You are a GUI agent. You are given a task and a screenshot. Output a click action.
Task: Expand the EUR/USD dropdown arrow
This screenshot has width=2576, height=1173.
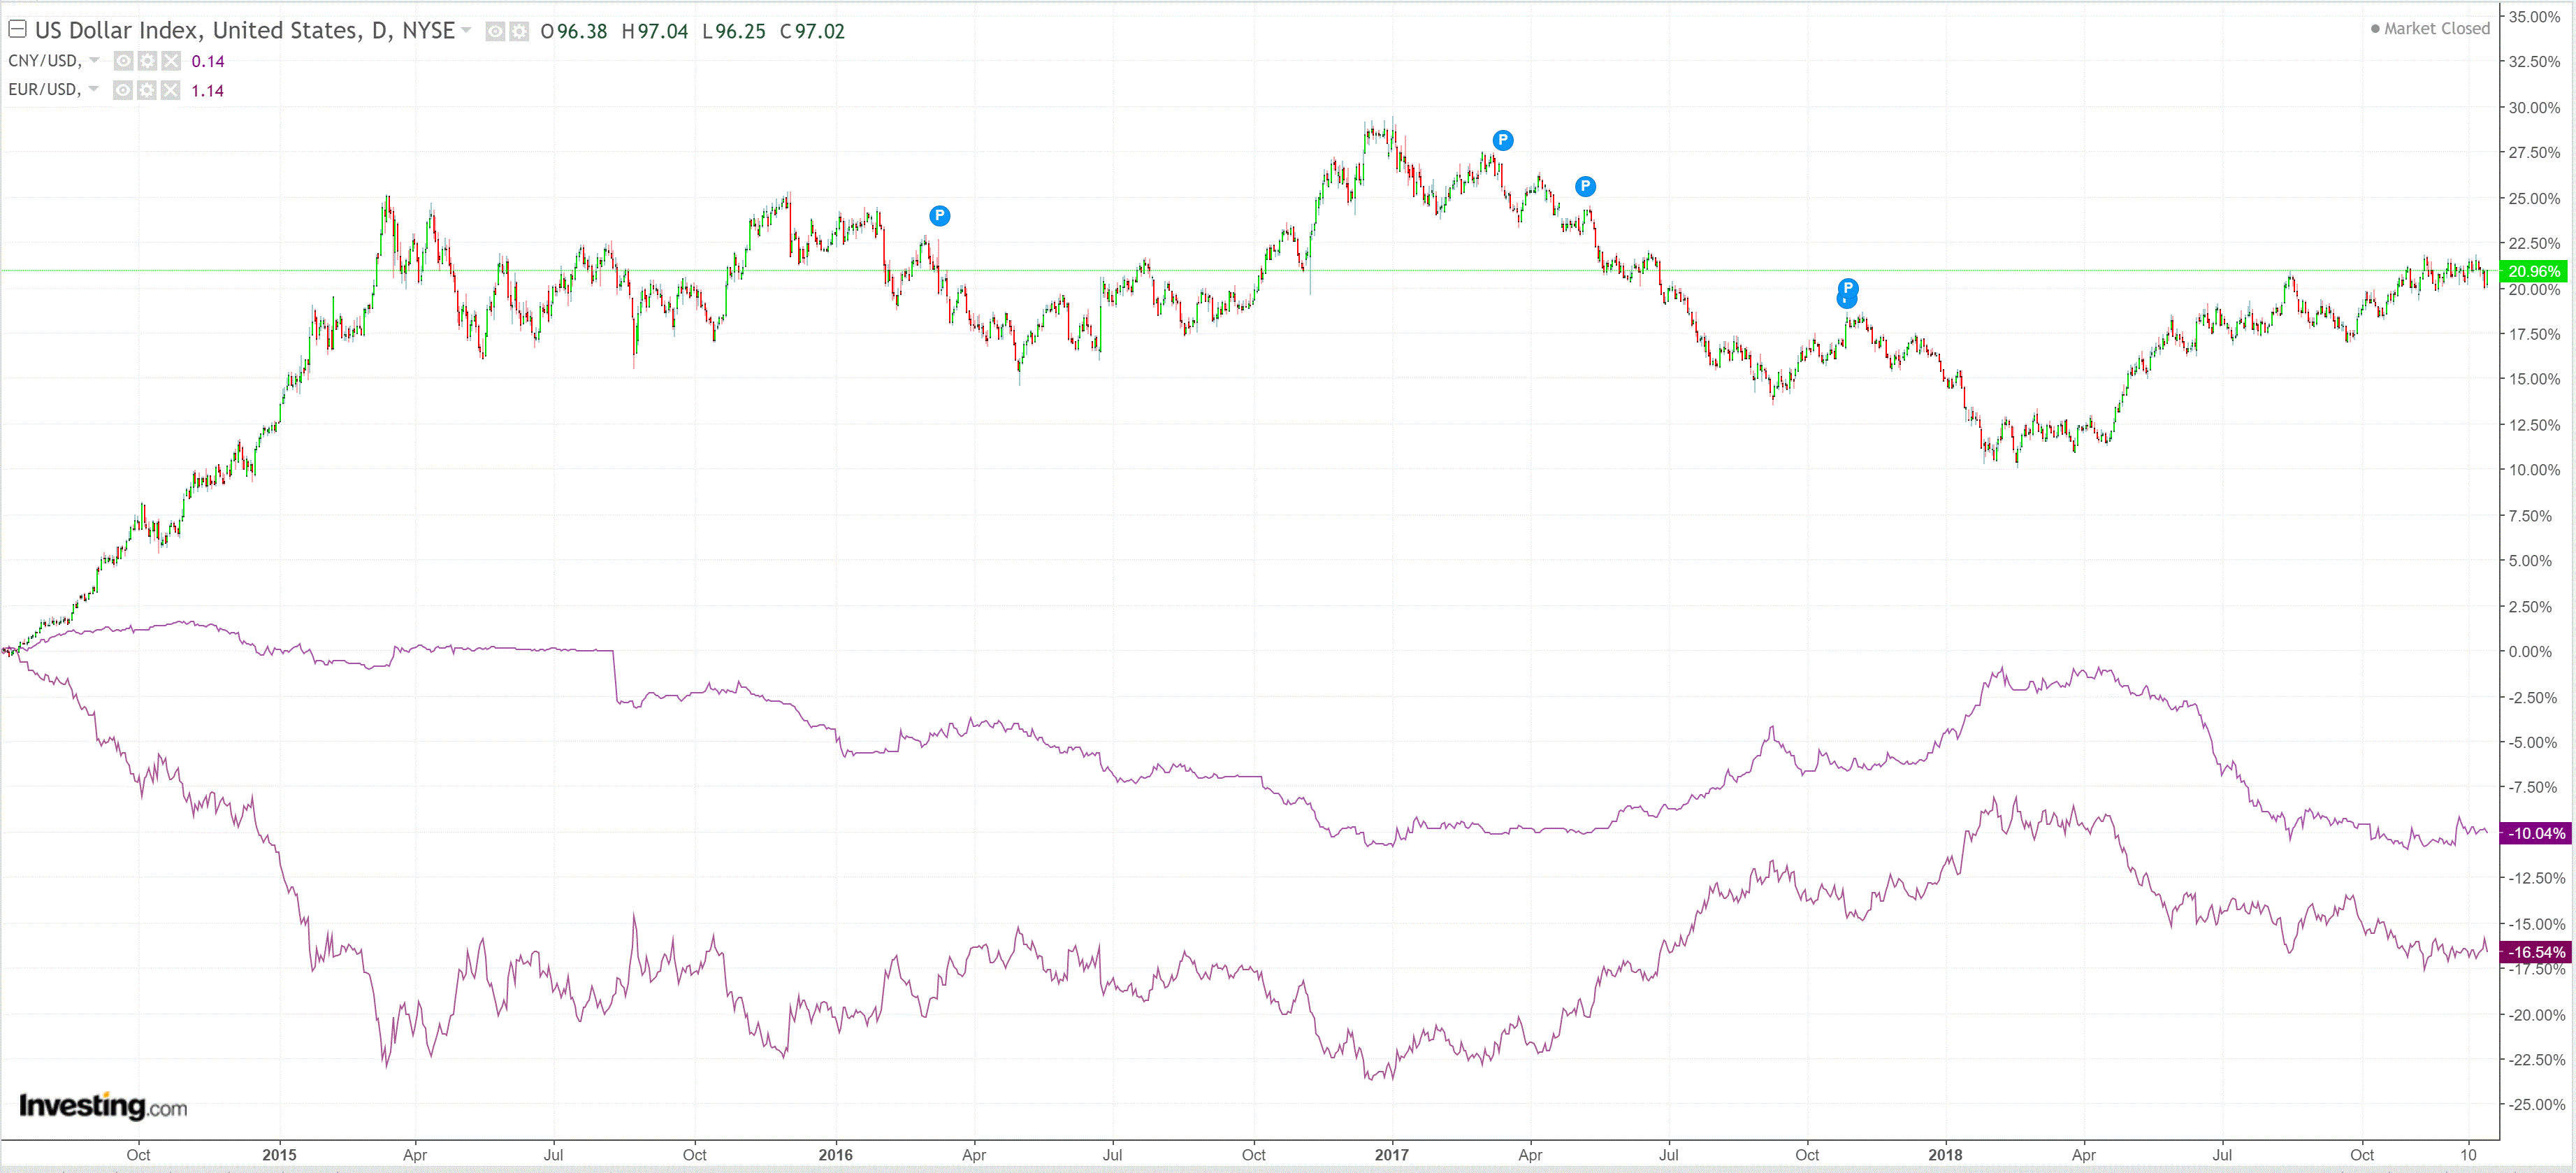click(x=94, y=89)
